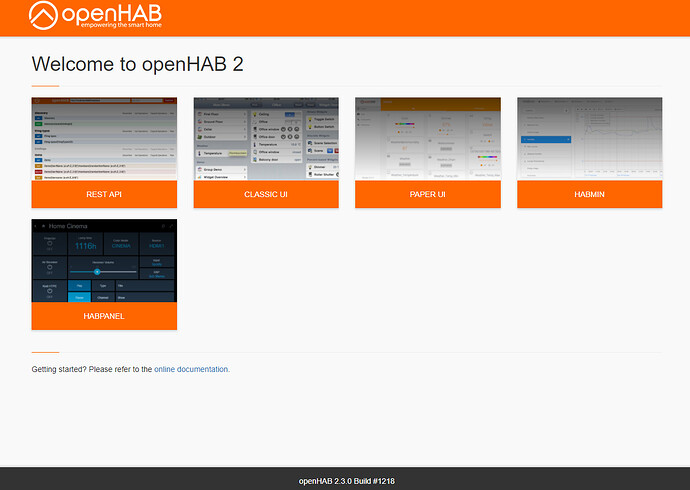Open the HABMIN tile button
The image size is (690, 490).
(590, 194)
